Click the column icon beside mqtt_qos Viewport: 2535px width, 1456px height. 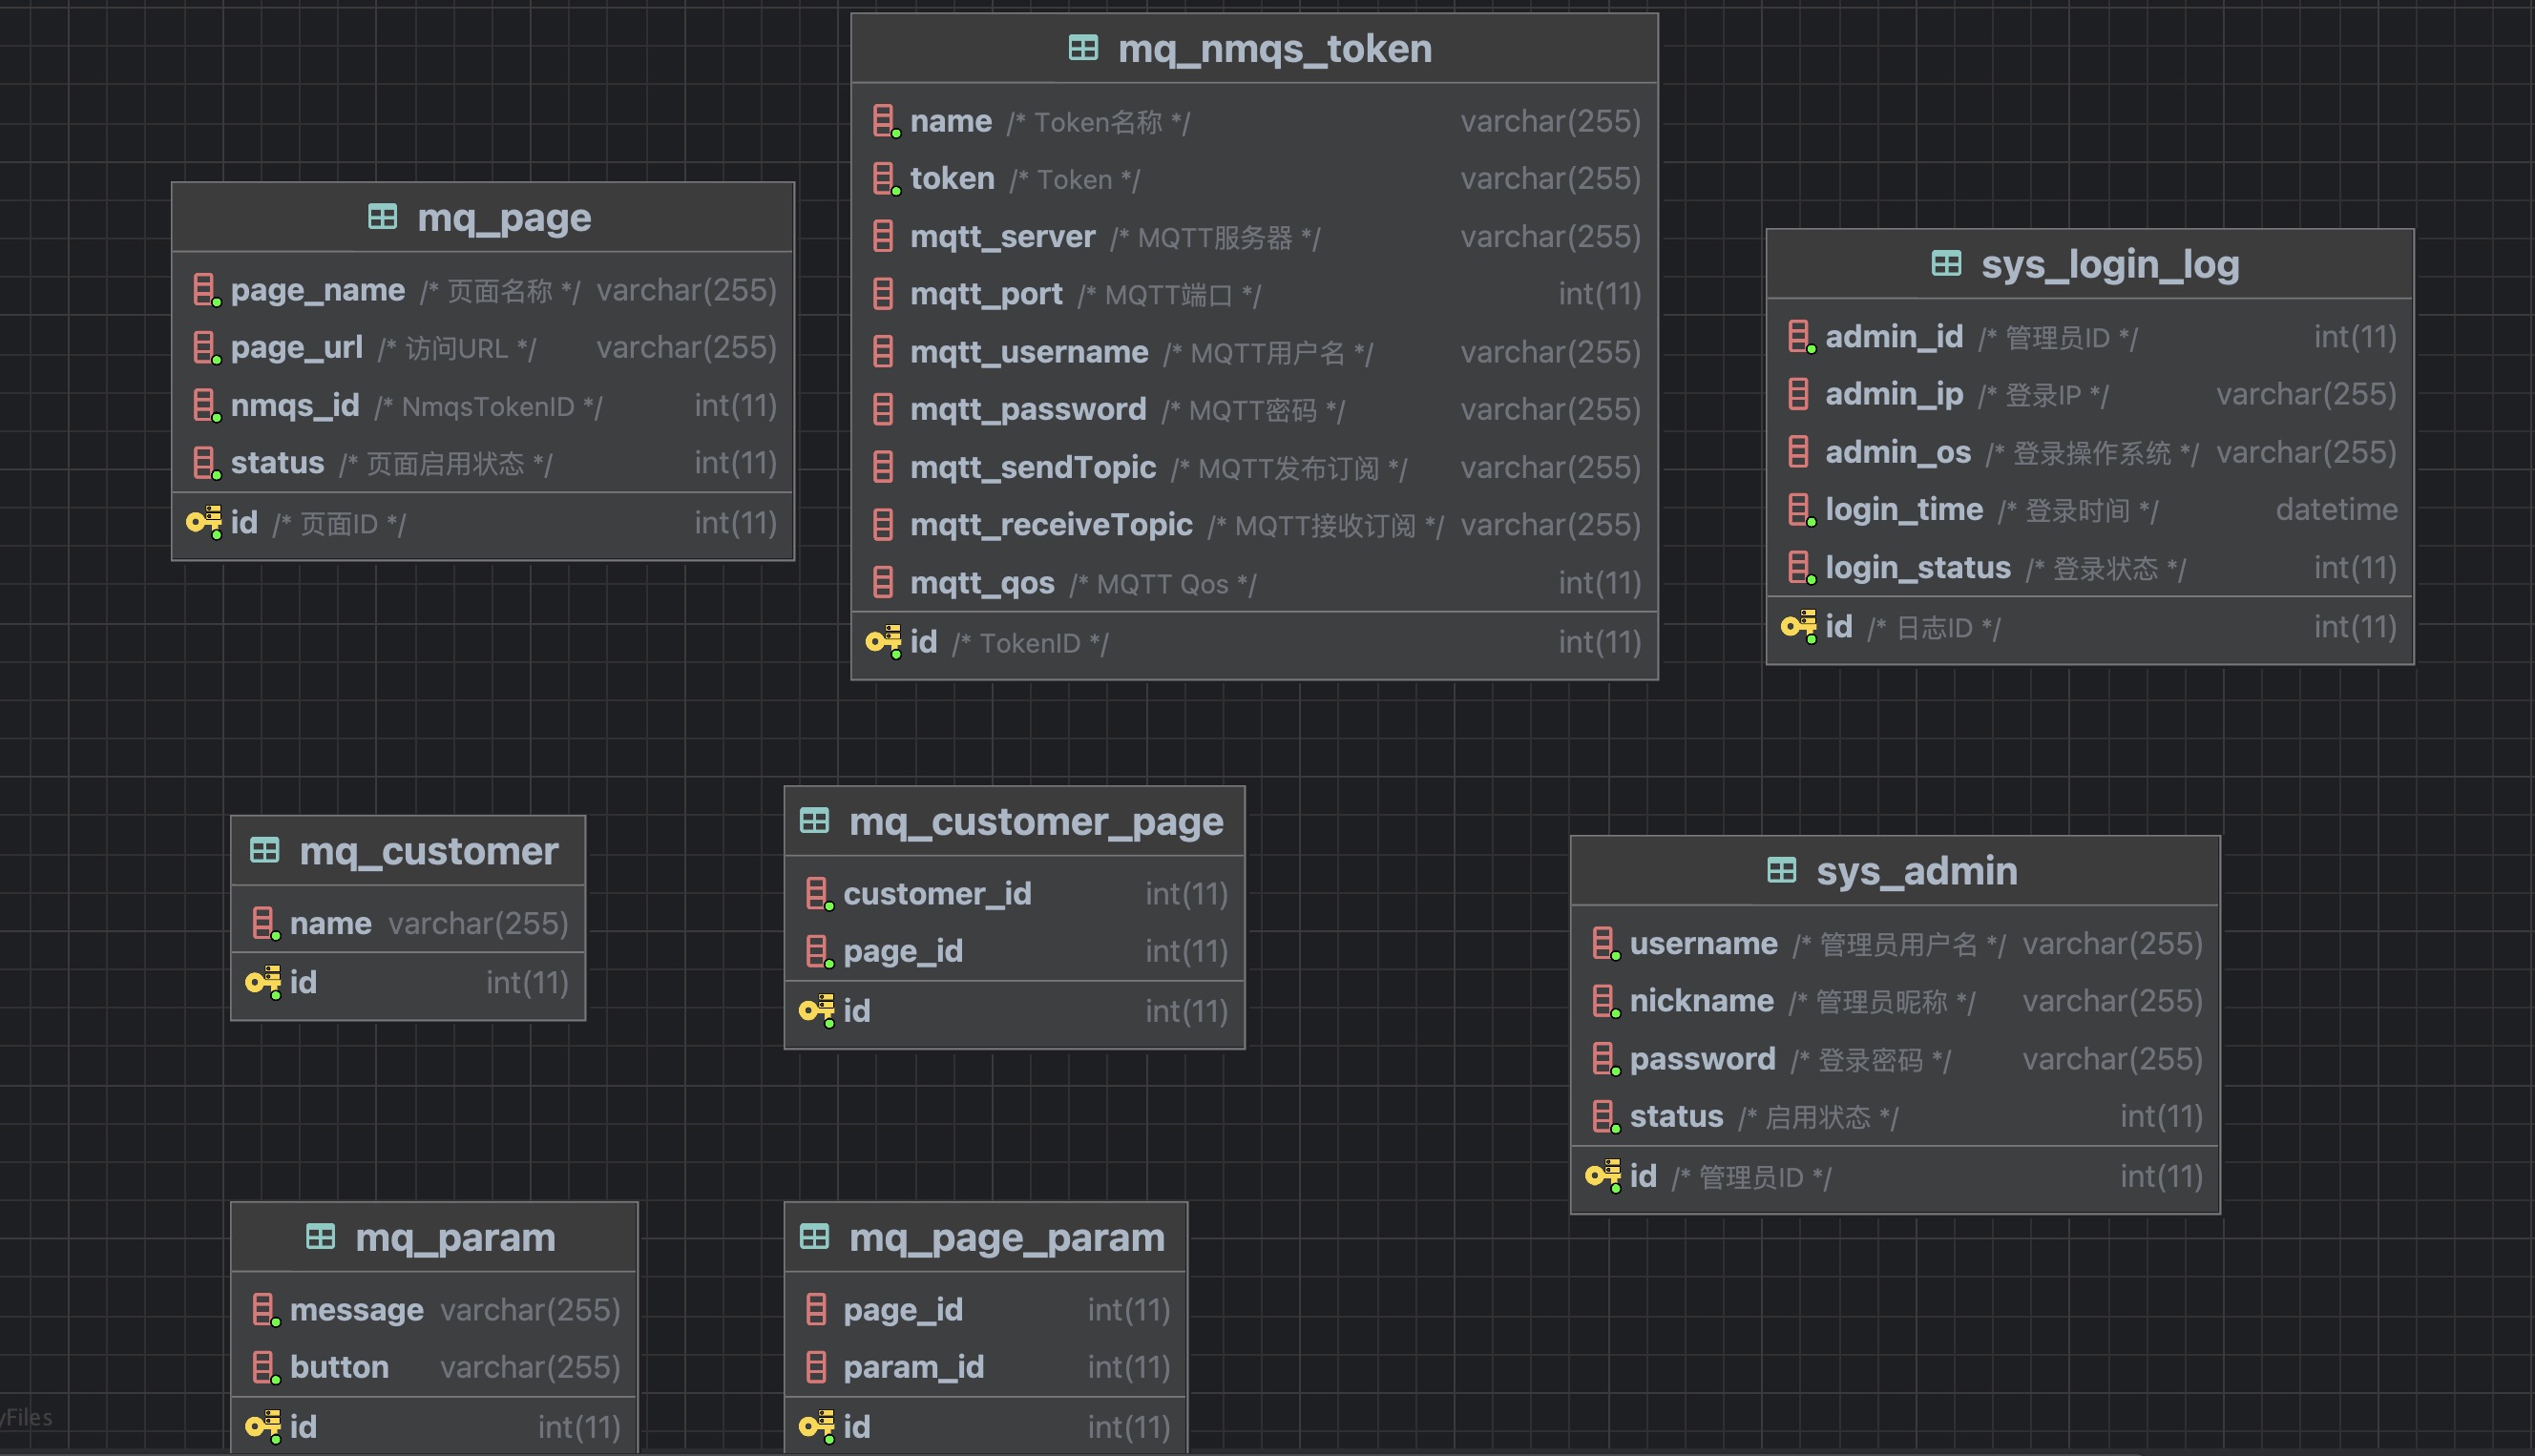[x=883, y=583]
